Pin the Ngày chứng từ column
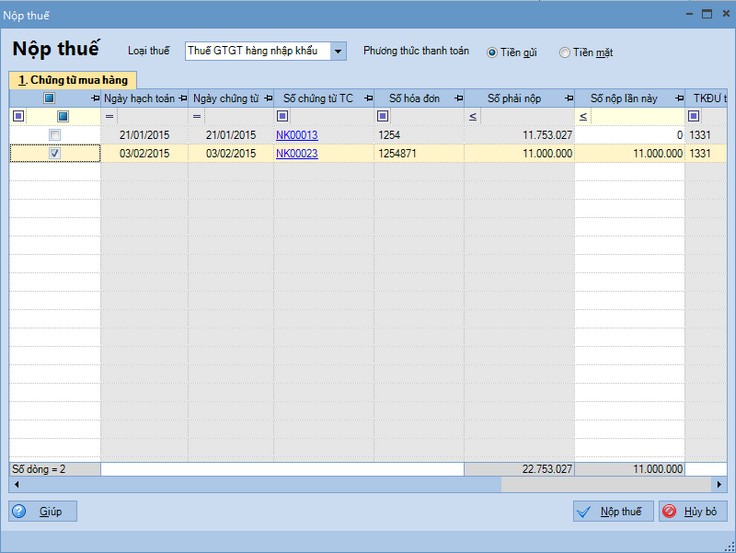736x553 pixels. (268, 98)
